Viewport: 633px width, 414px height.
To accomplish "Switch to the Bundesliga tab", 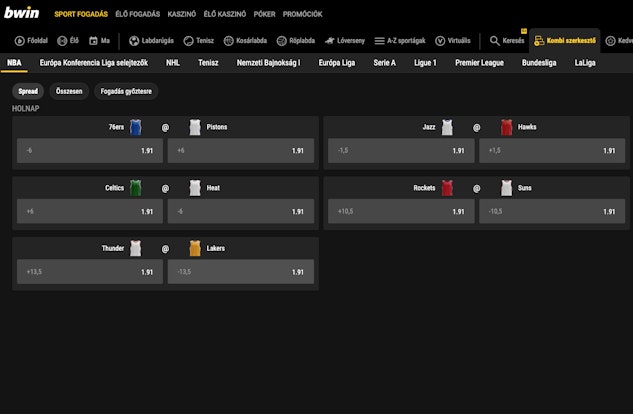I will tap(539, 63).
